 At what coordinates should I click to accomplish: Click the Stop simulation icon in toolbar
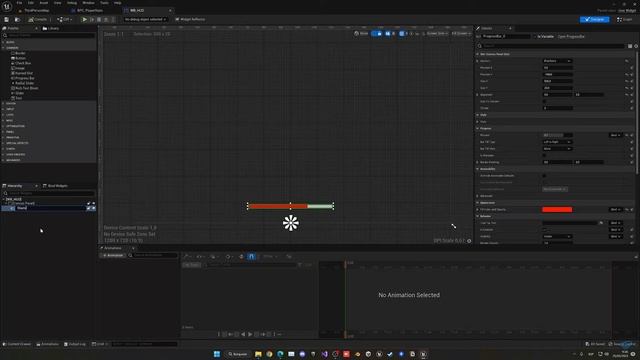point(99,19)
